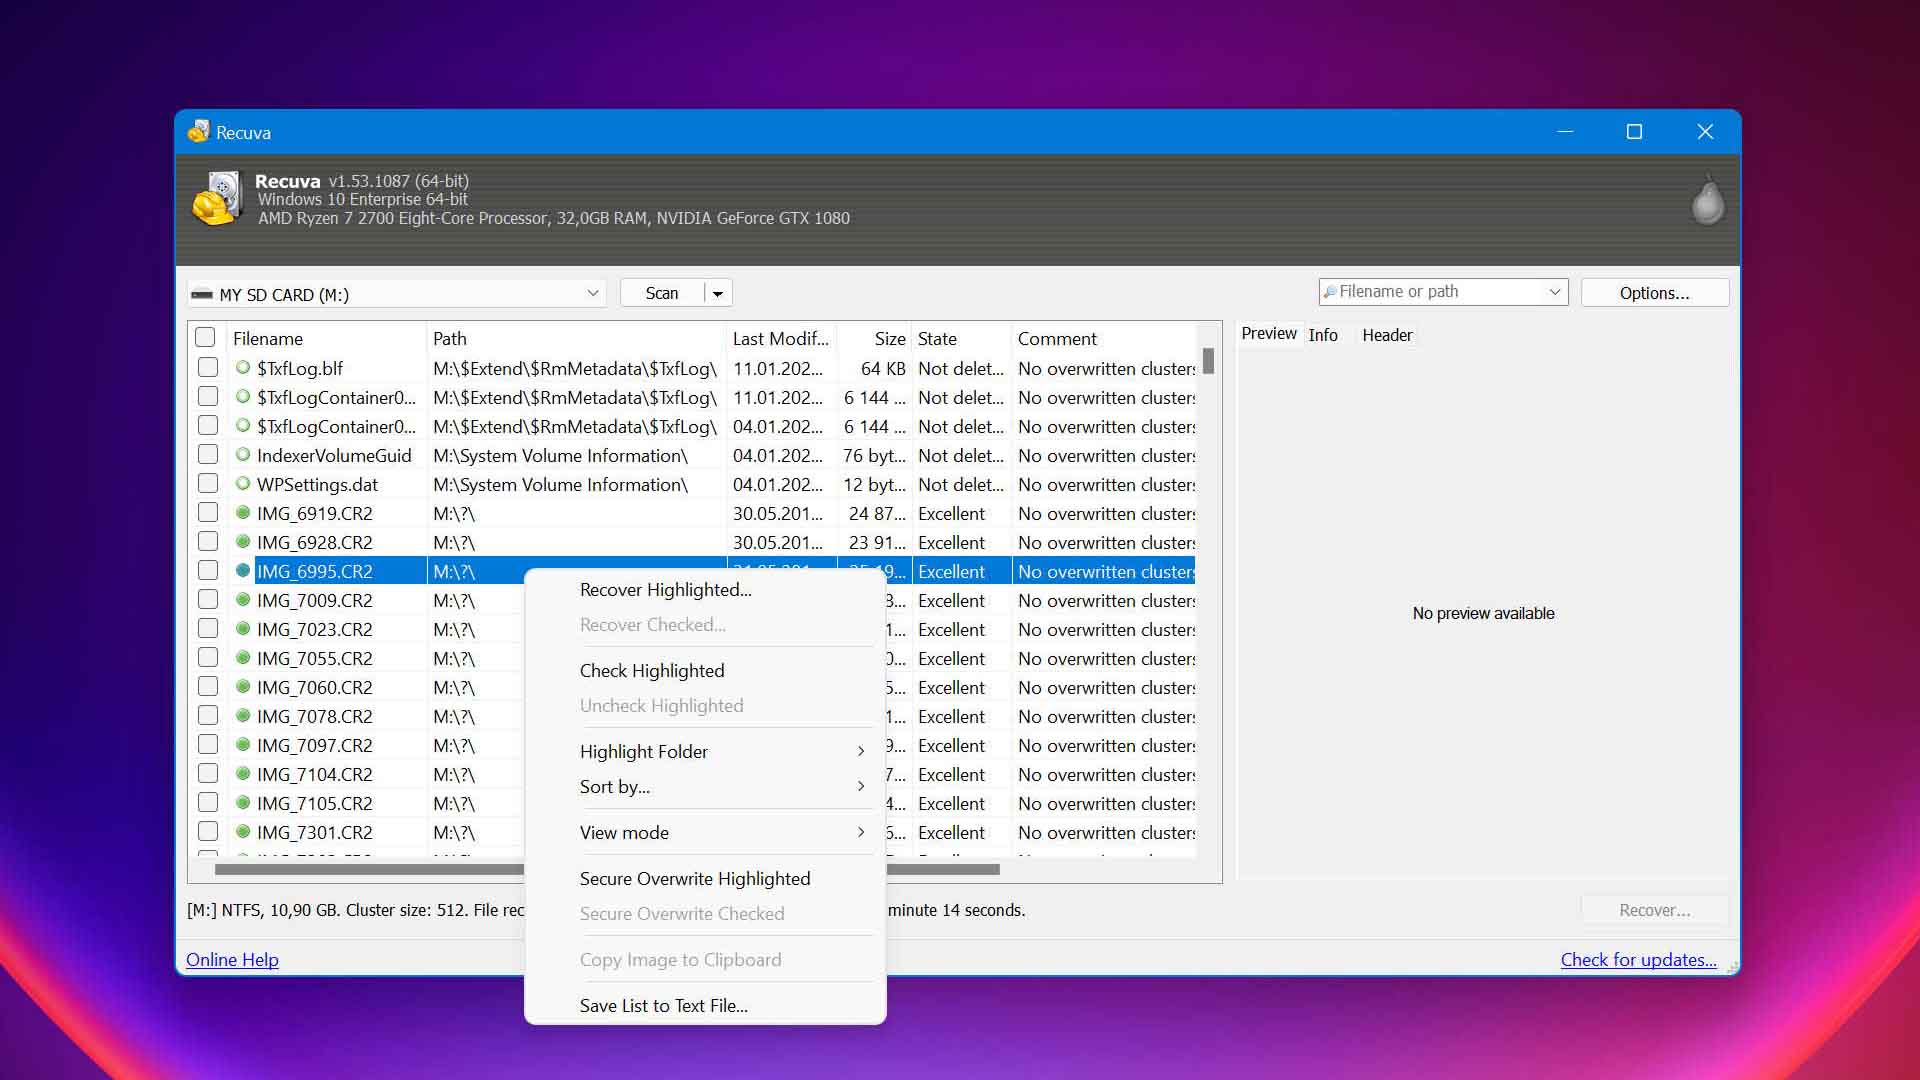
Task: Sort list by State column header
Action: point(961,339)
